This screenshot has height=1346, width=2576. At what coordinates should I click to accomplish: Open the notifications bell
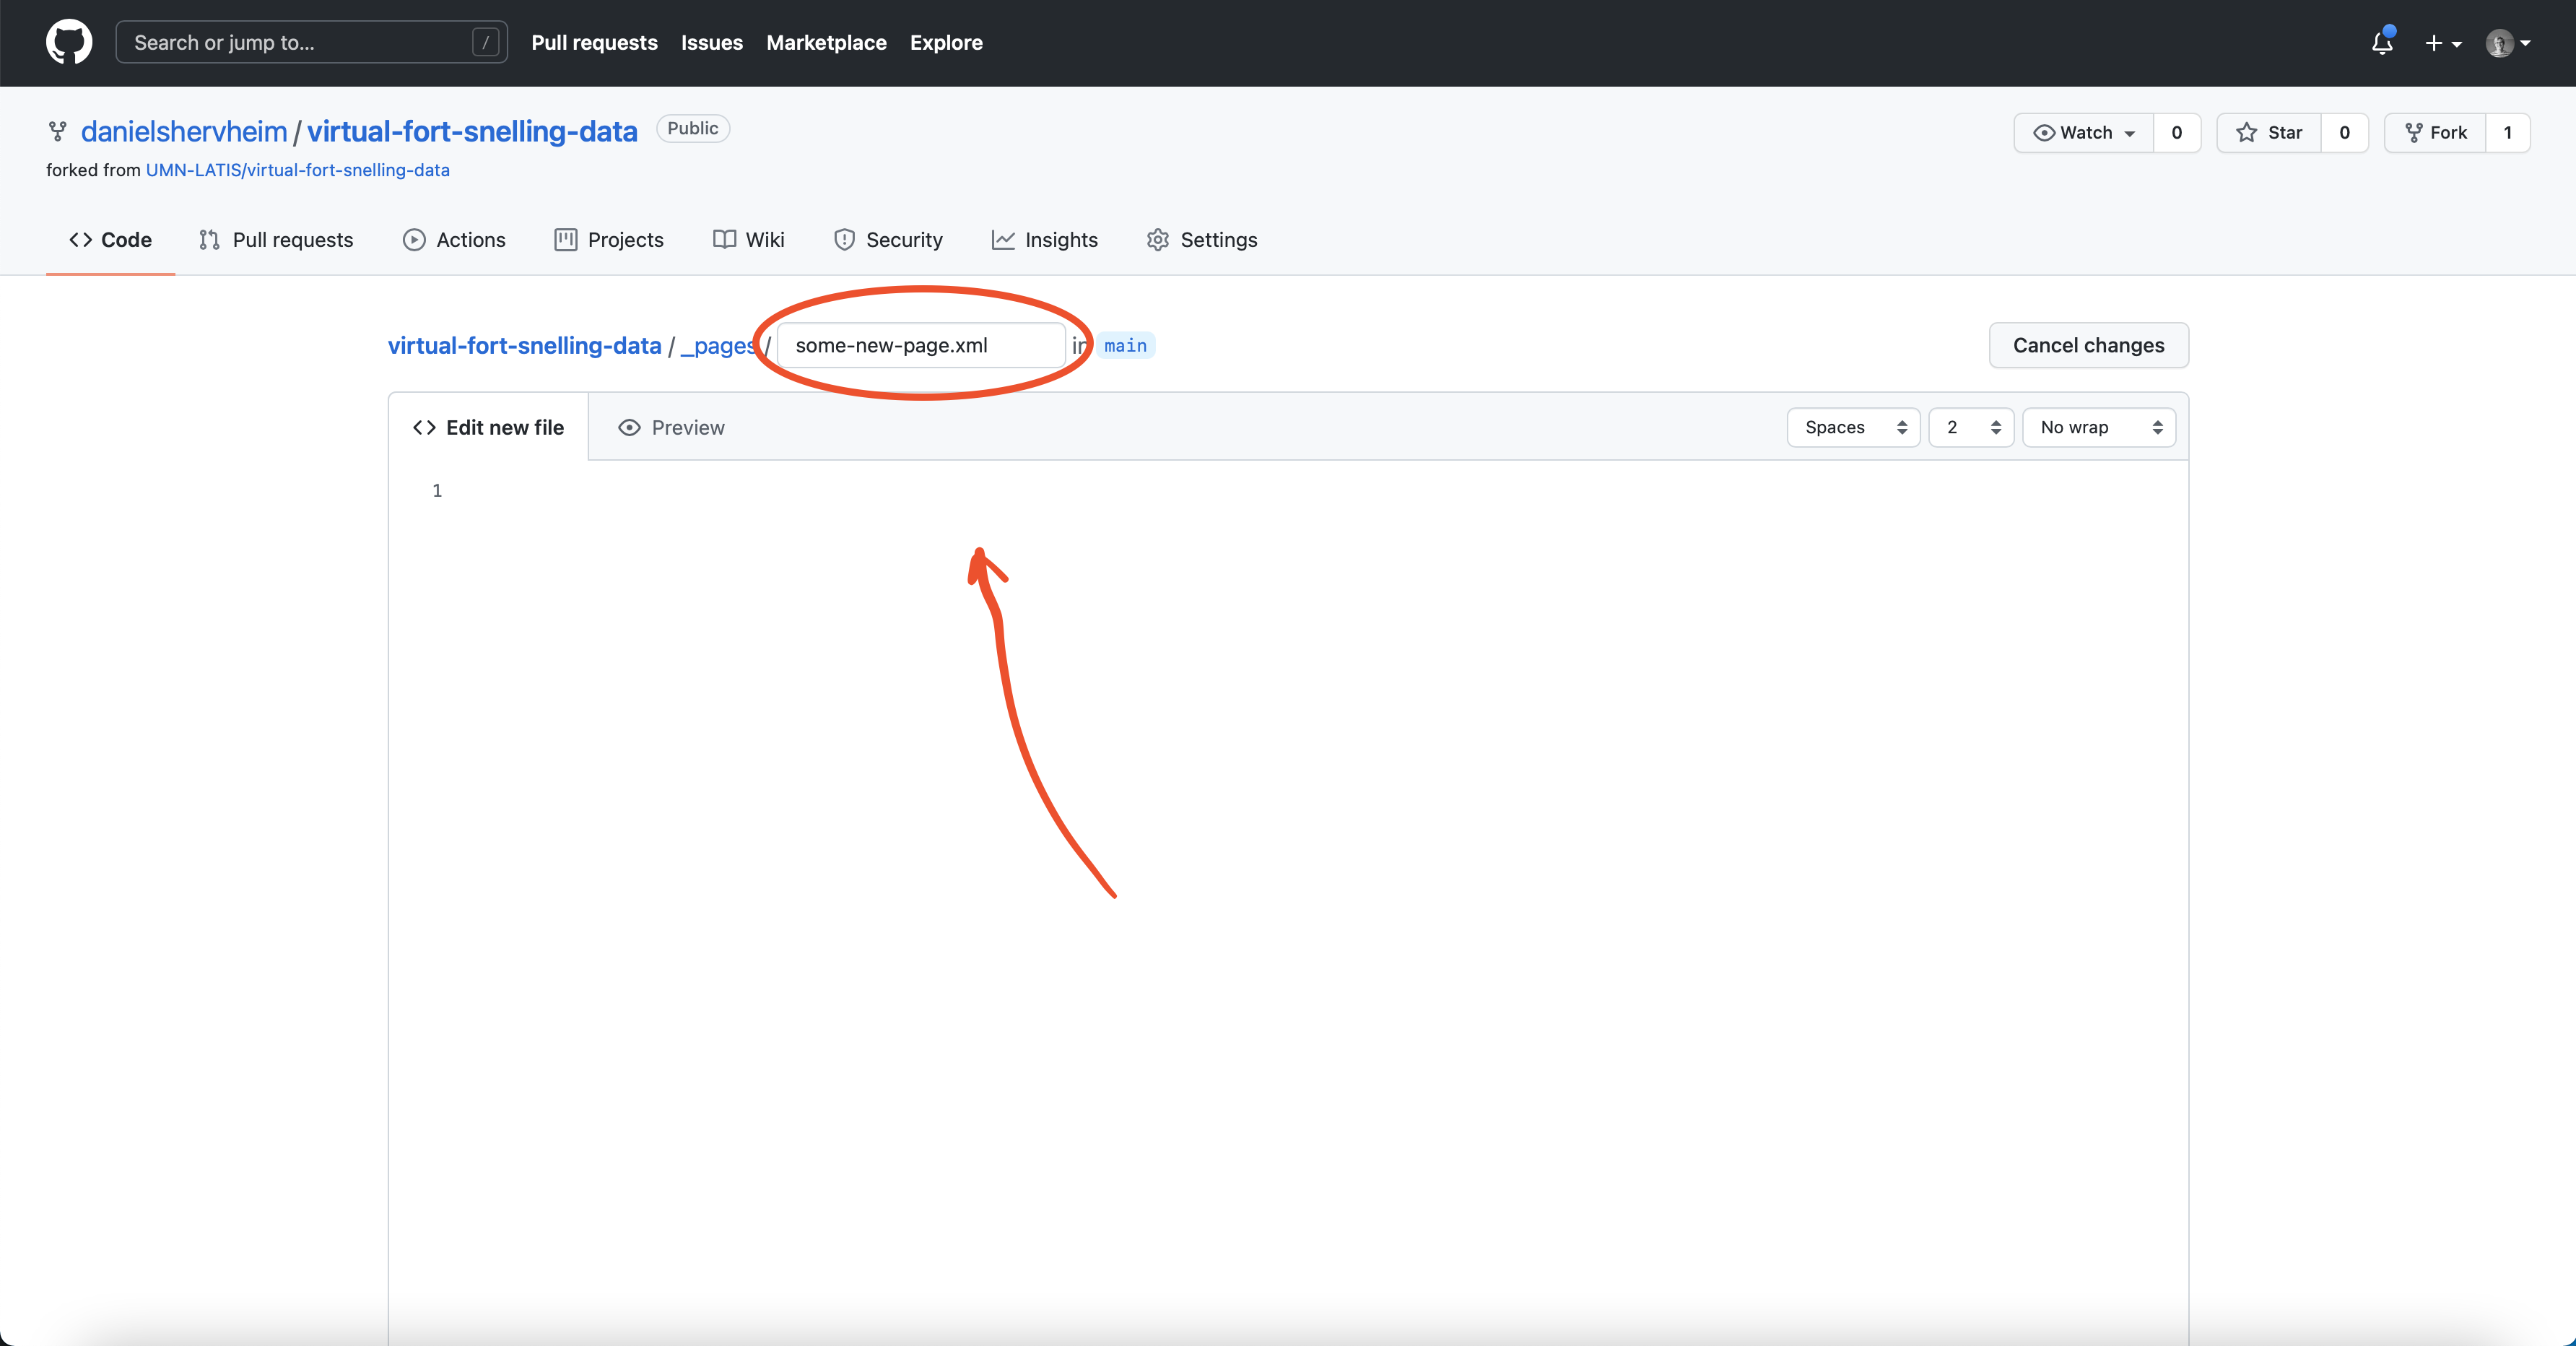(2382, 43)
